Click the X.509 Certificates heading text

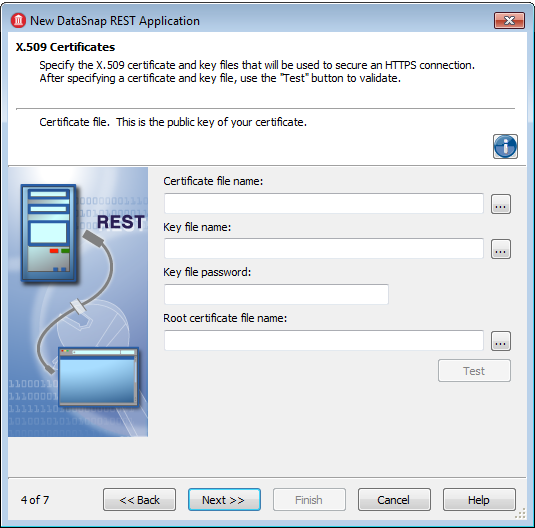65,47
